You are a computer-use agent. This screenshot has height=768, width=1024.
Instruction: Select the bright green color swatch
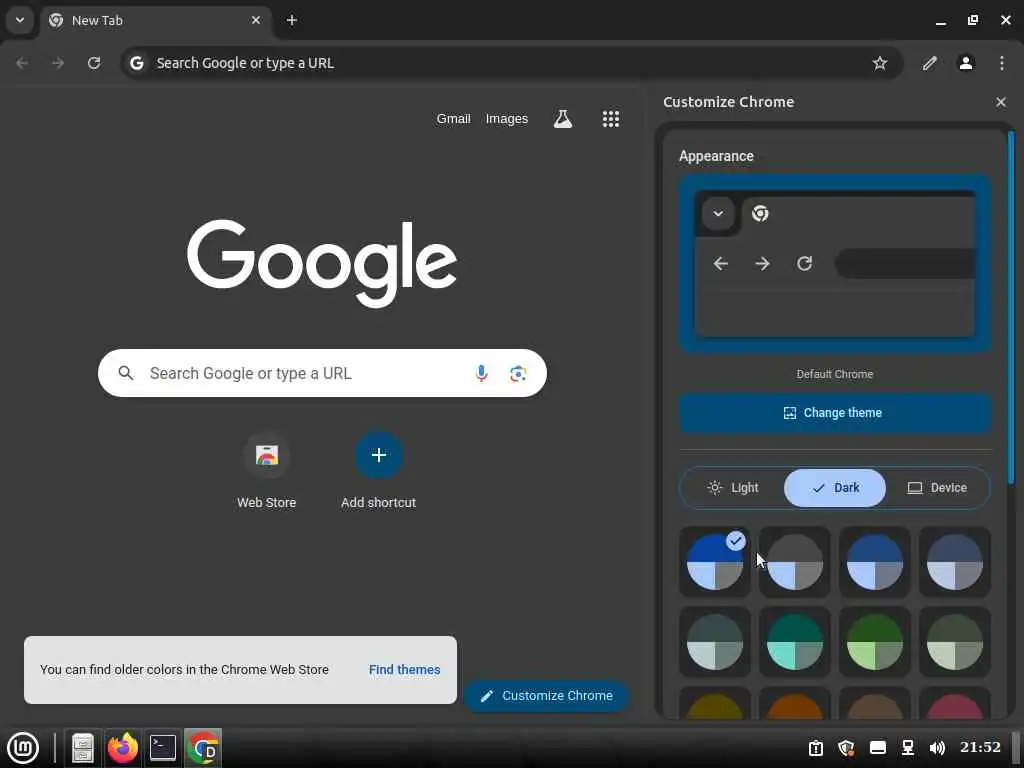pos(874,642)
